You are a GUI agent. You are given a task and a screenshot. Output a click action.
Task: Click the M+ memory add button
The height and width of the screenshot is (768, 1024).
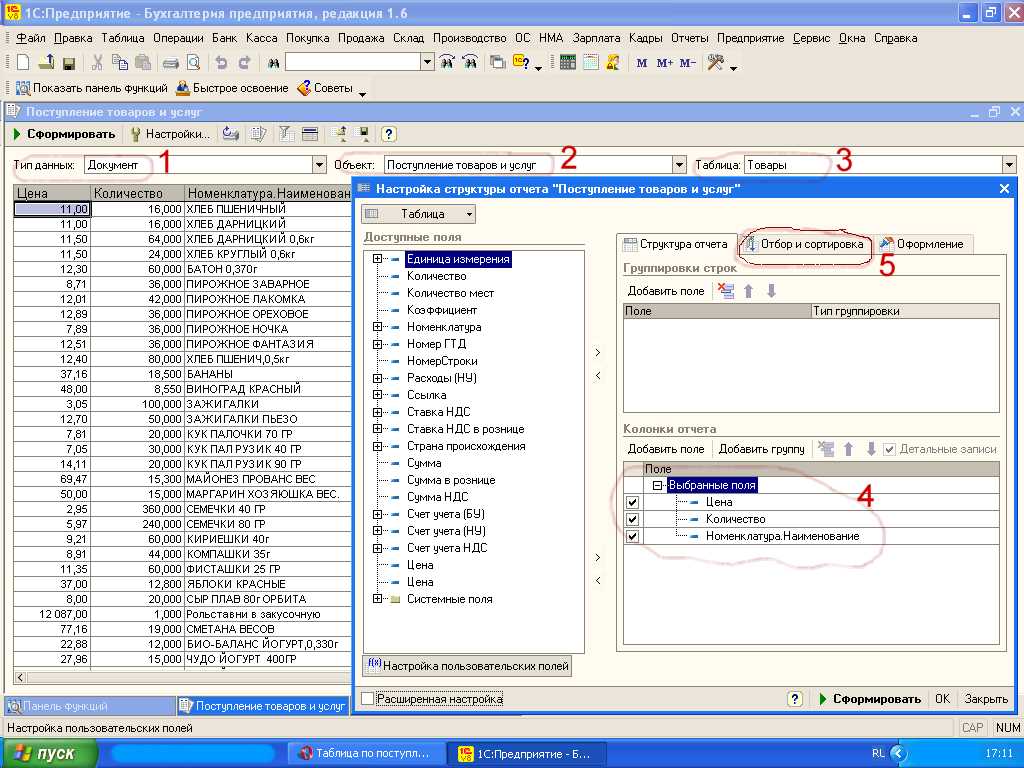coord(664,63)
